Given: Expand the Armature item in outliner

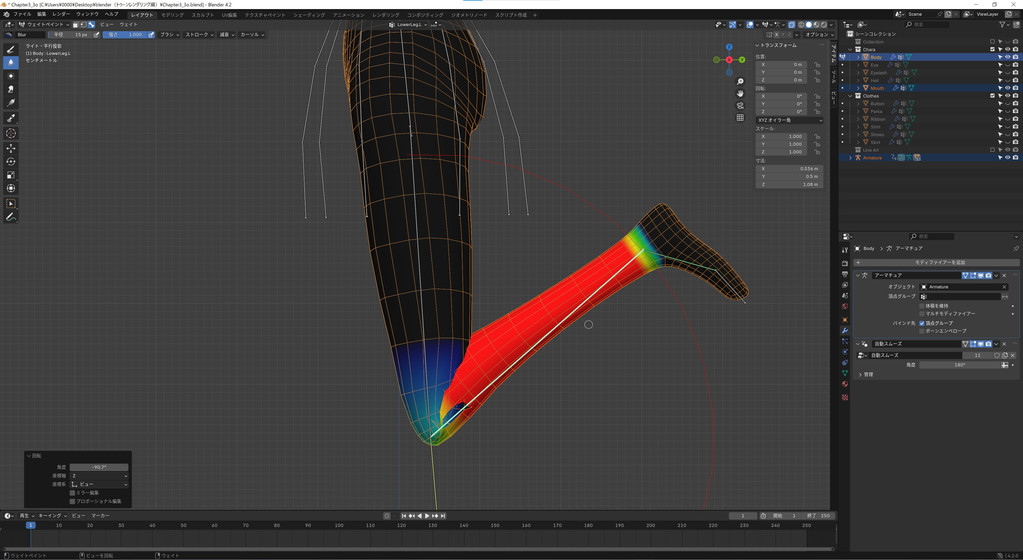Looking at the screenshot, I should coord(850,157).
